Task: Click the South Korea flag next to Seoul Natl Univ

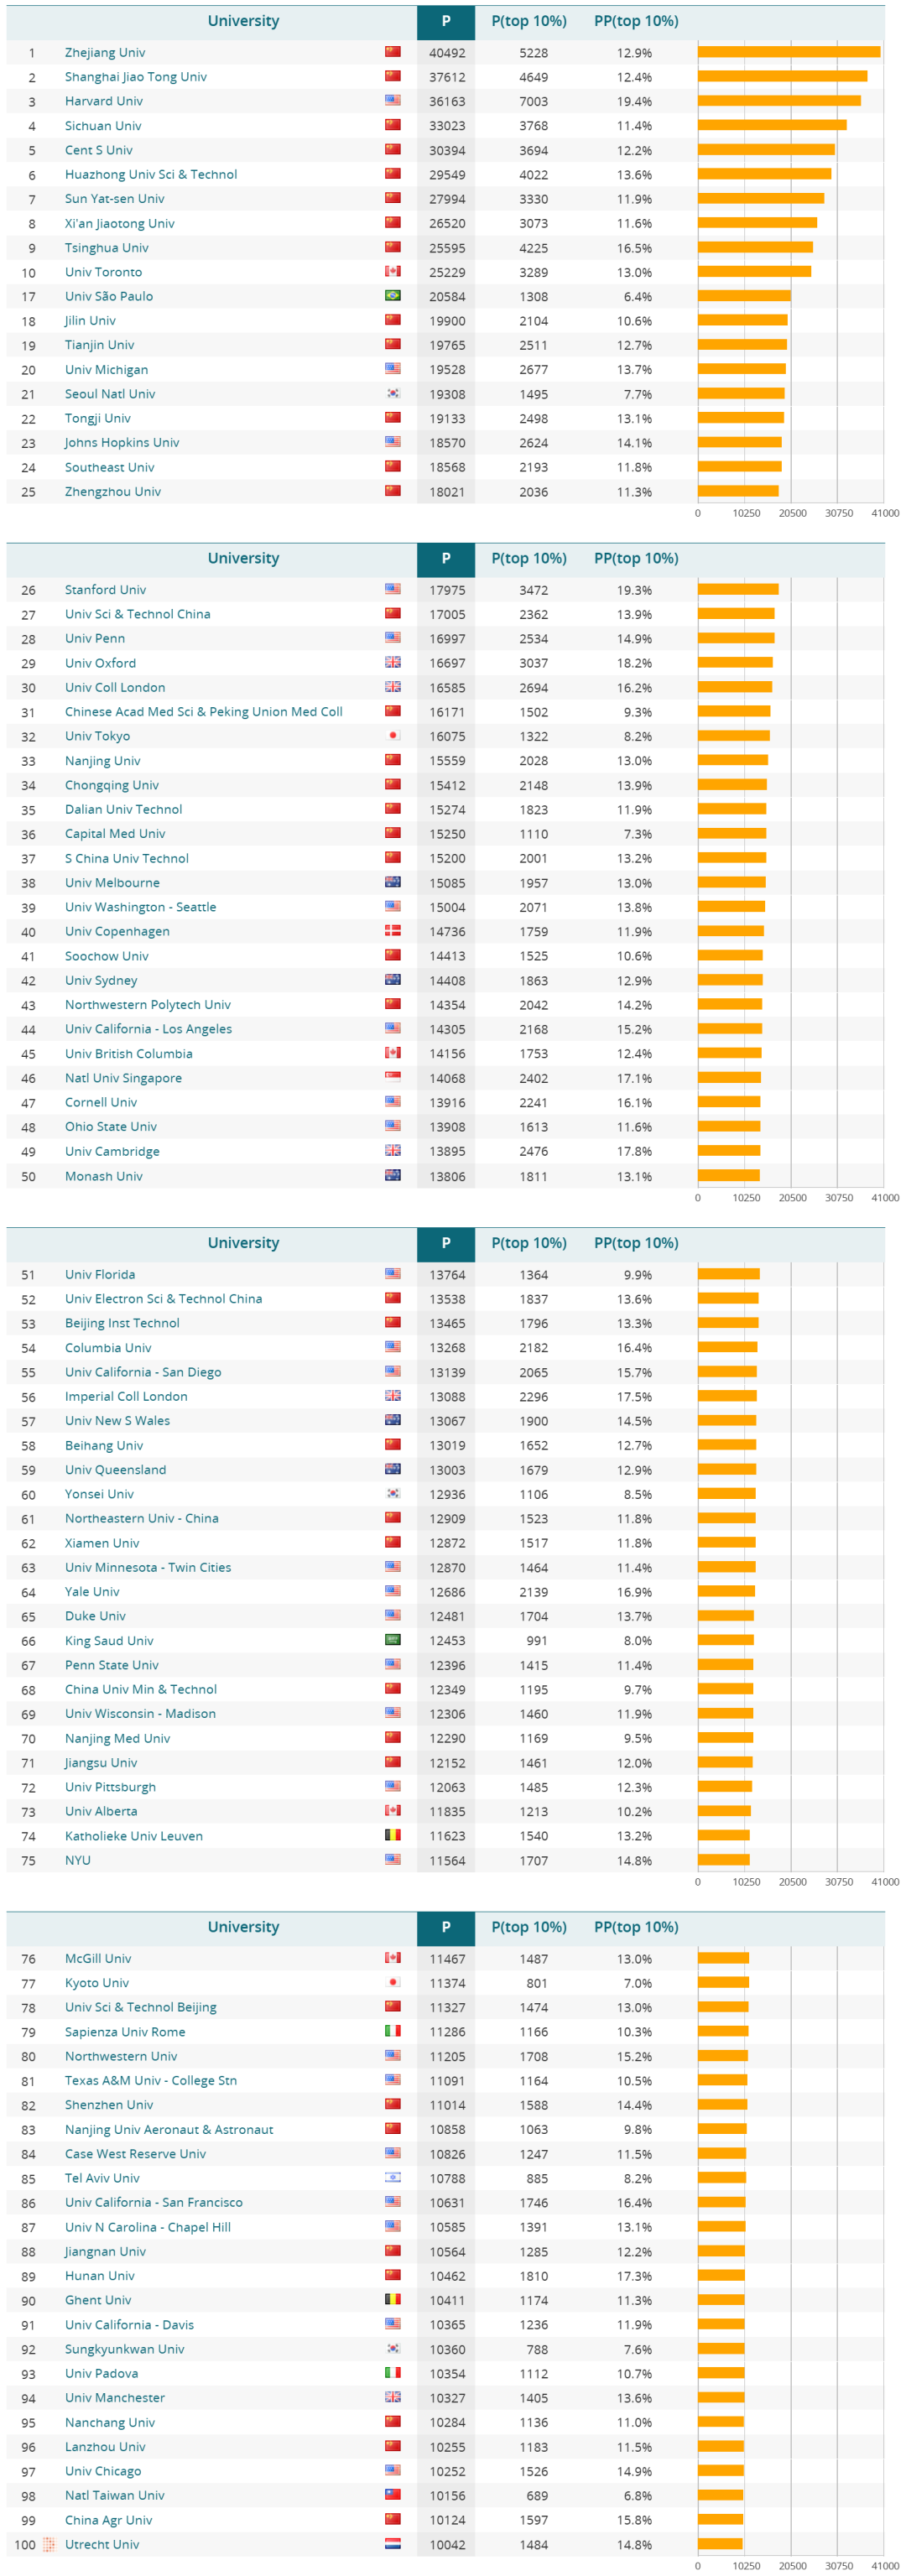Action: [x=393, y=394]
